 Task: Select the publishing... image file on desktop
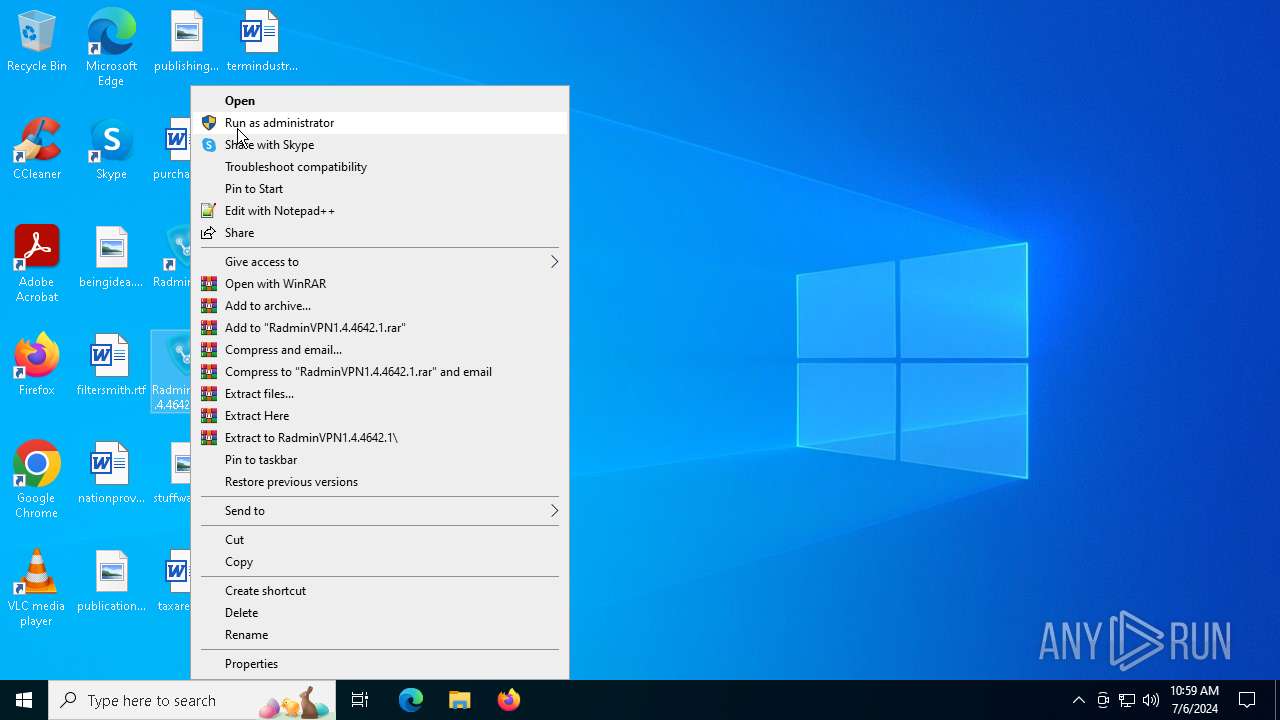click(x=186, y=42)
